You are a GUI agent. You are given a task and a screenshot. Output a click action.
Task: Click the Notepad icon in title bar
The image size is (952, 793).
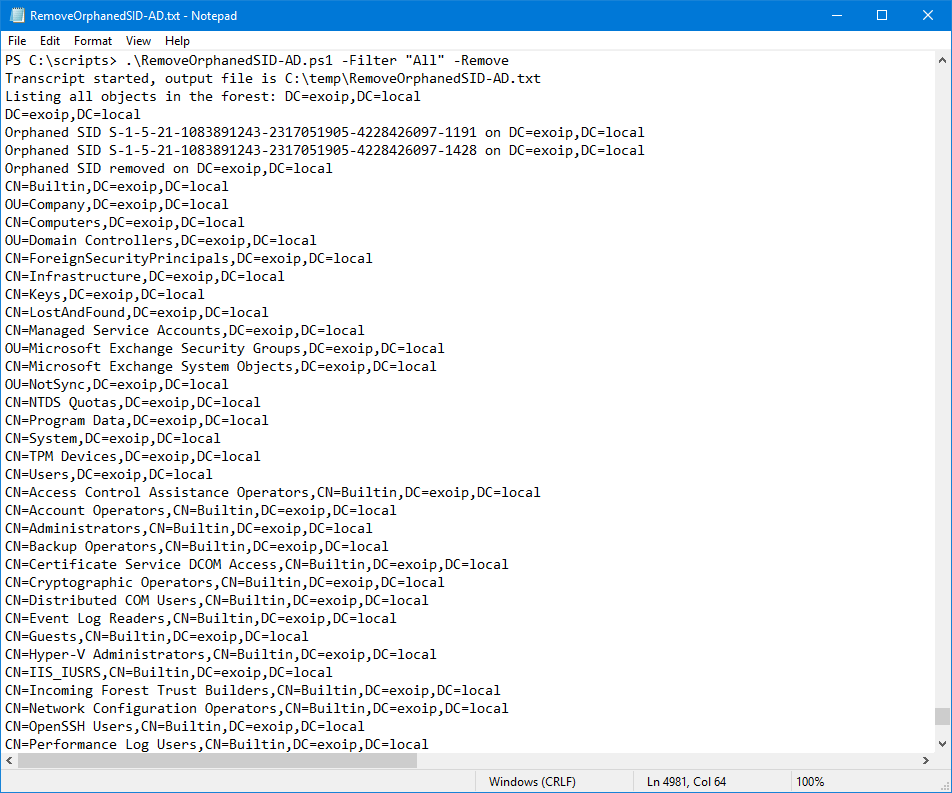pyautogui.click(x=17, y=15)
